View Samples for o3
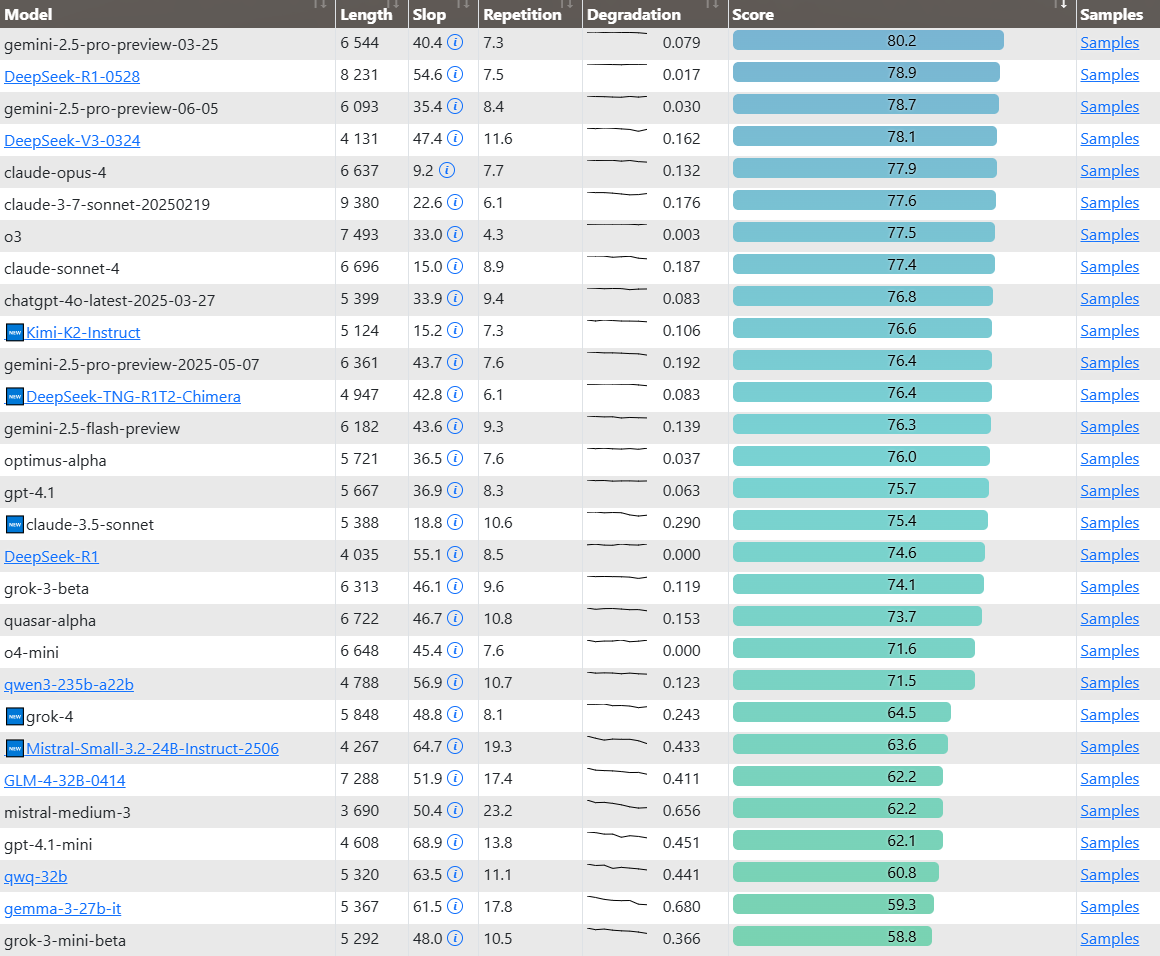 click(x=1109, y=235)
